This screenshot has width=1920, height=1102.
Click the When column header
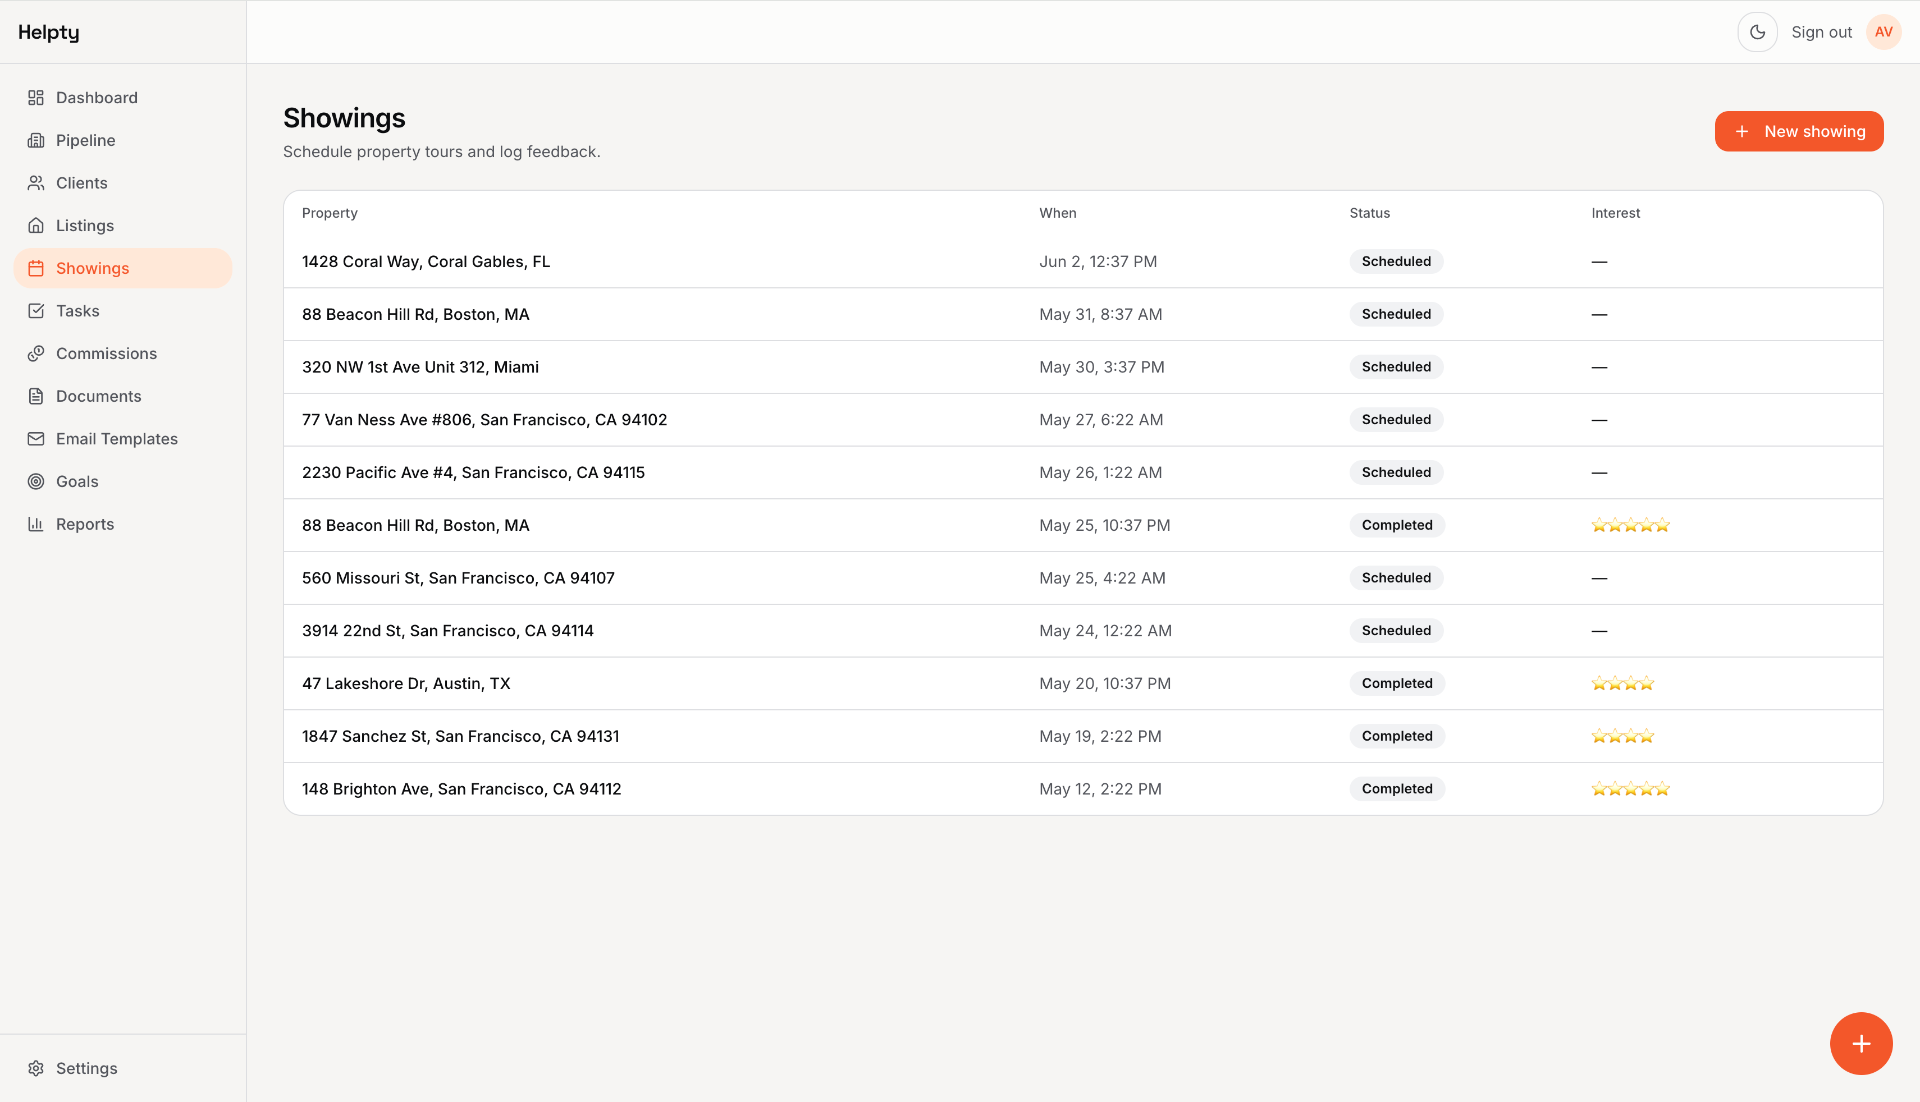[x=1058, y=214]
